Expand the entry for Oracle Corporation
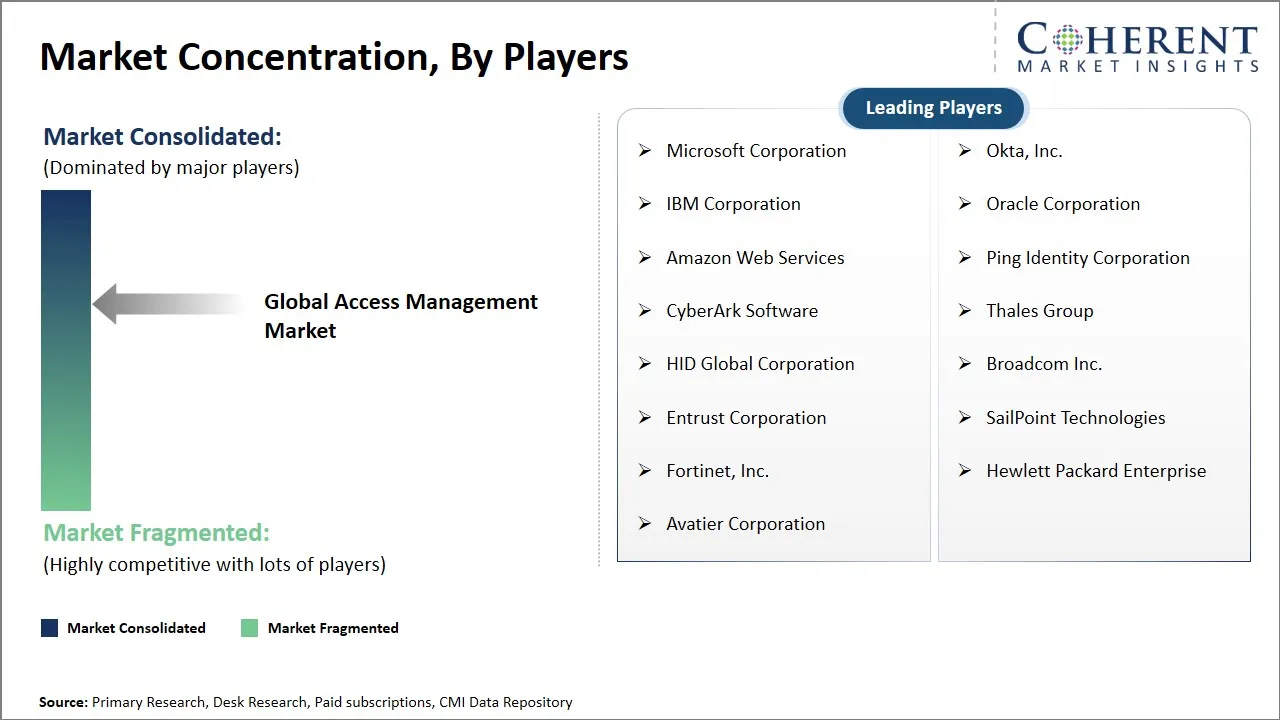This screenshot has width=1280, height=720. point(1063,204)
